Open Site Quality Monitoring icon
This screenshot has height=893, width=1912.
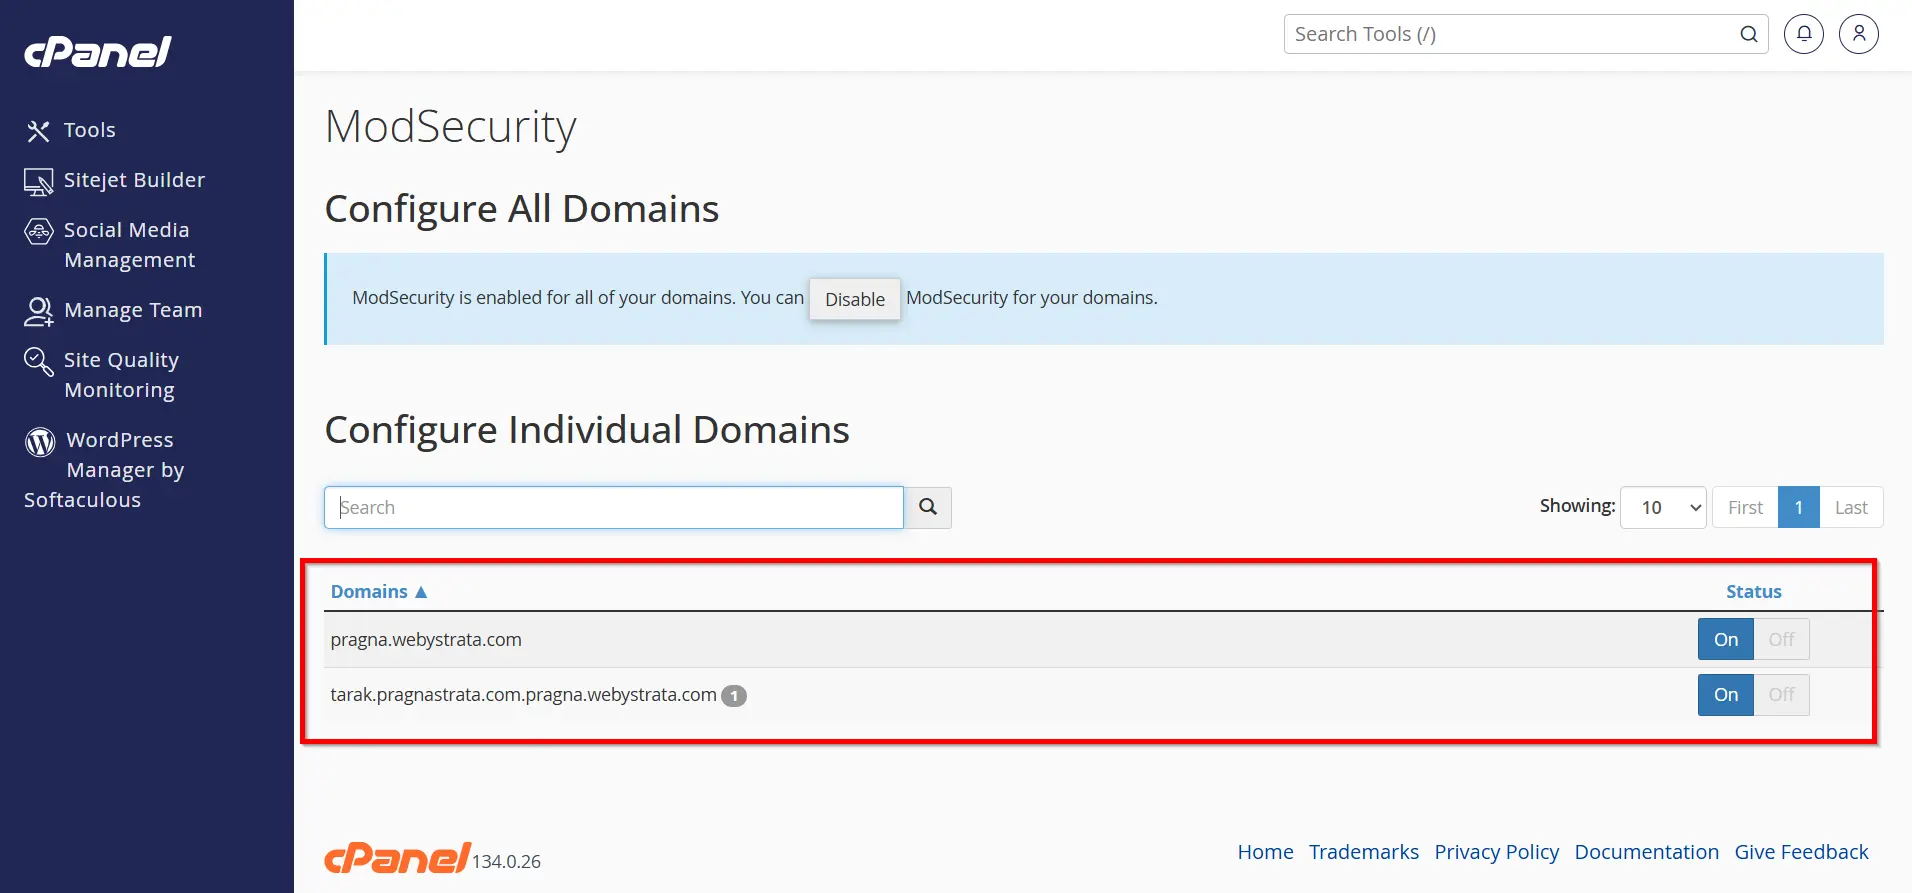pos(38,361)
